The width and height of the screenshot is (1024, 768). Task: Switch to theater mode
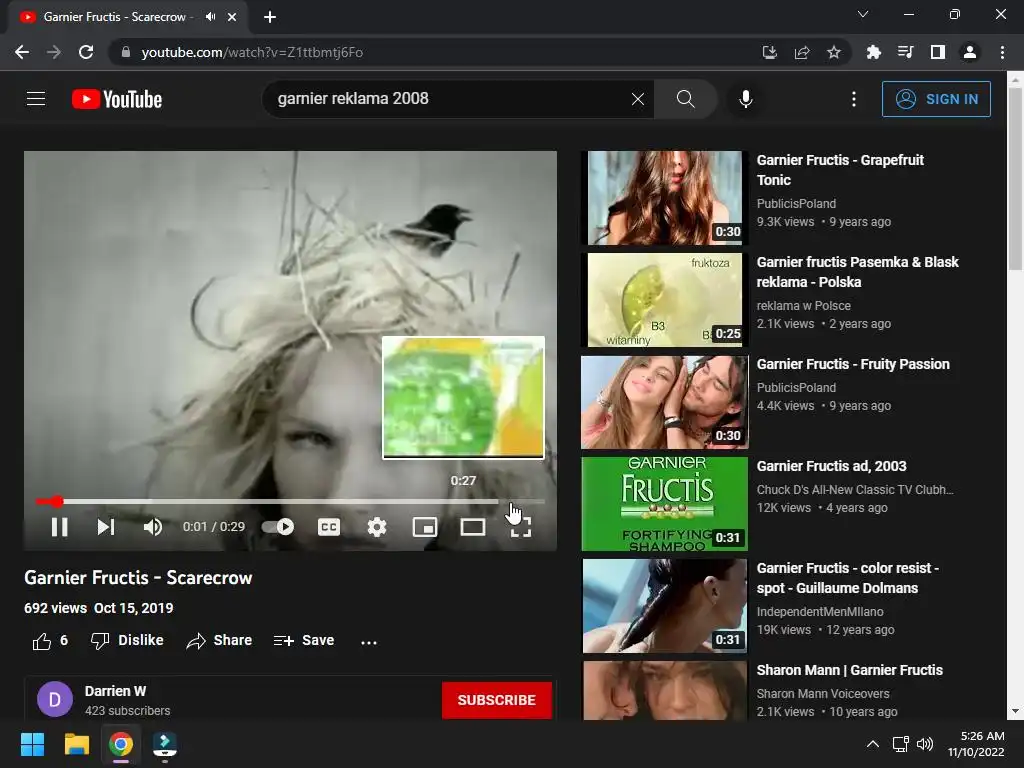(x=472, y=527)
